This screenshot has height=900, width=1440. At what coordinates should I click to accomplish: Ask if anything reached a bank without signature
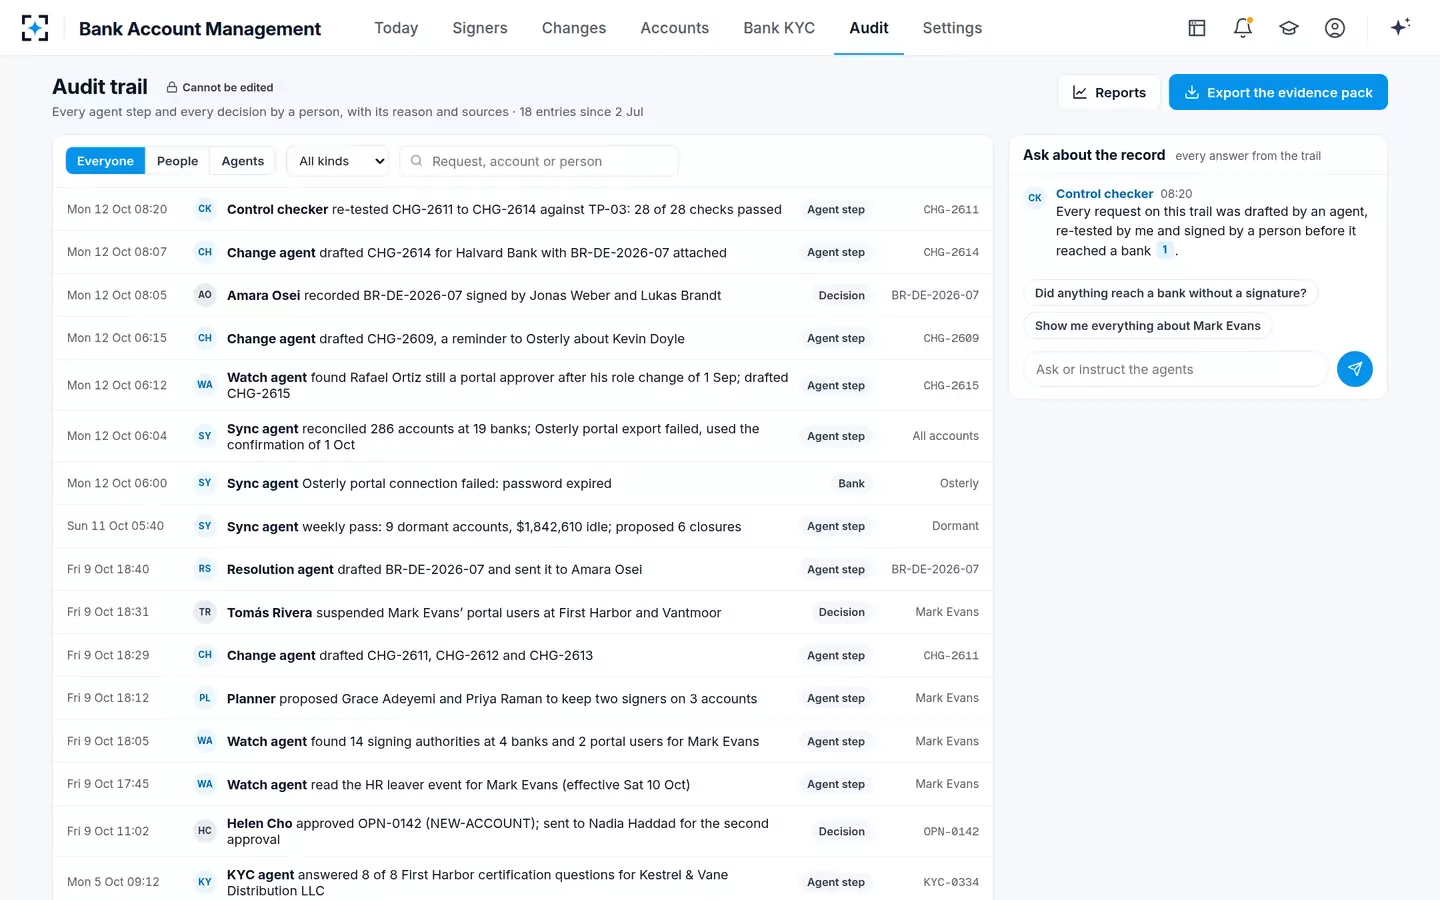click(x=1170, y=293)
